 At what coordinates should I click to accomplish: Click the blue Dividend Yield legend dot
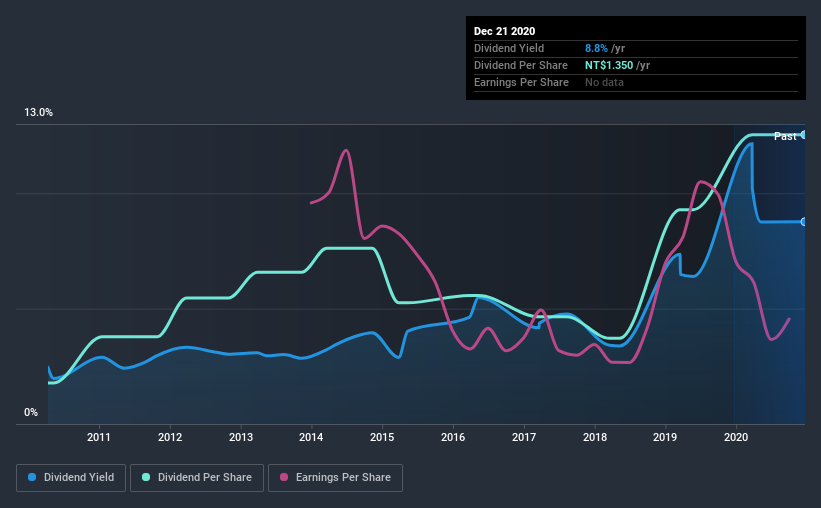32,477
